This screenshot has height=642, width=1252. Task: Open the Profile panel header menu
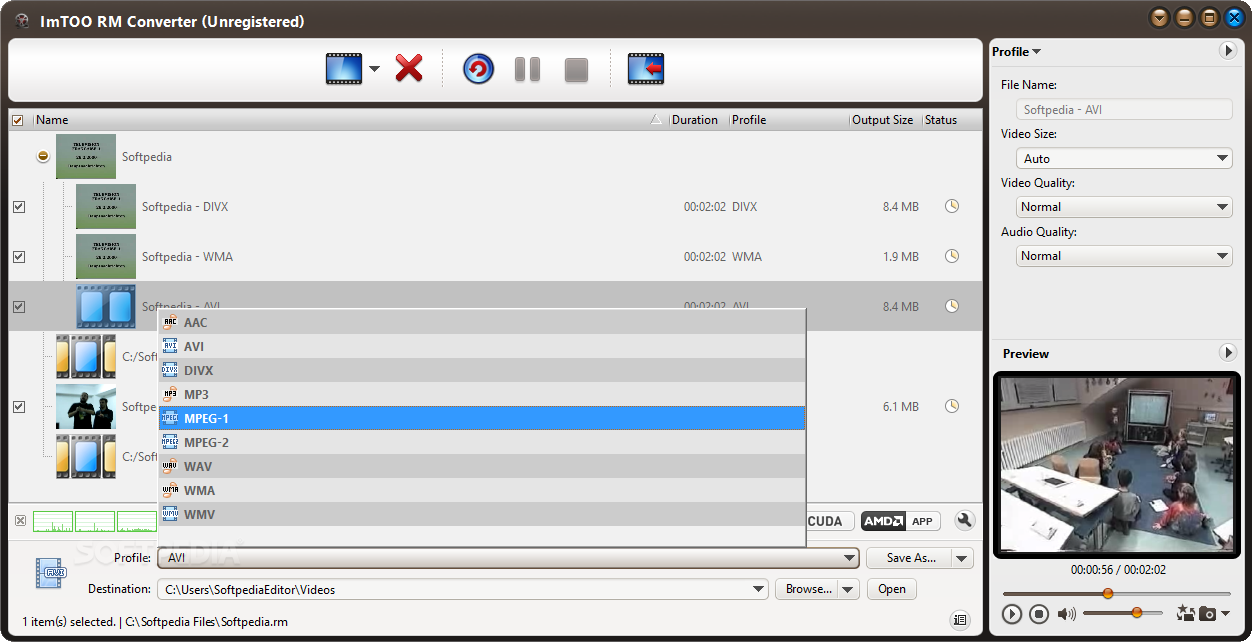tap(1016, 52)
